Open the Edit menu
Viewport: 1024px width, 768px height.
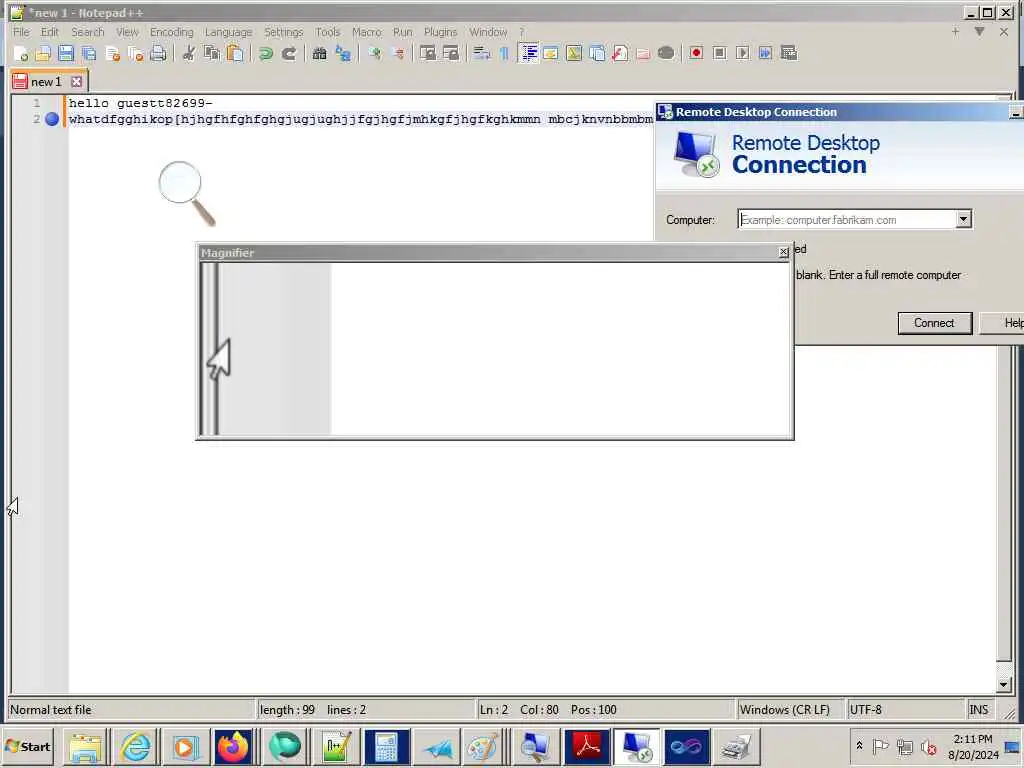(49, 32)
